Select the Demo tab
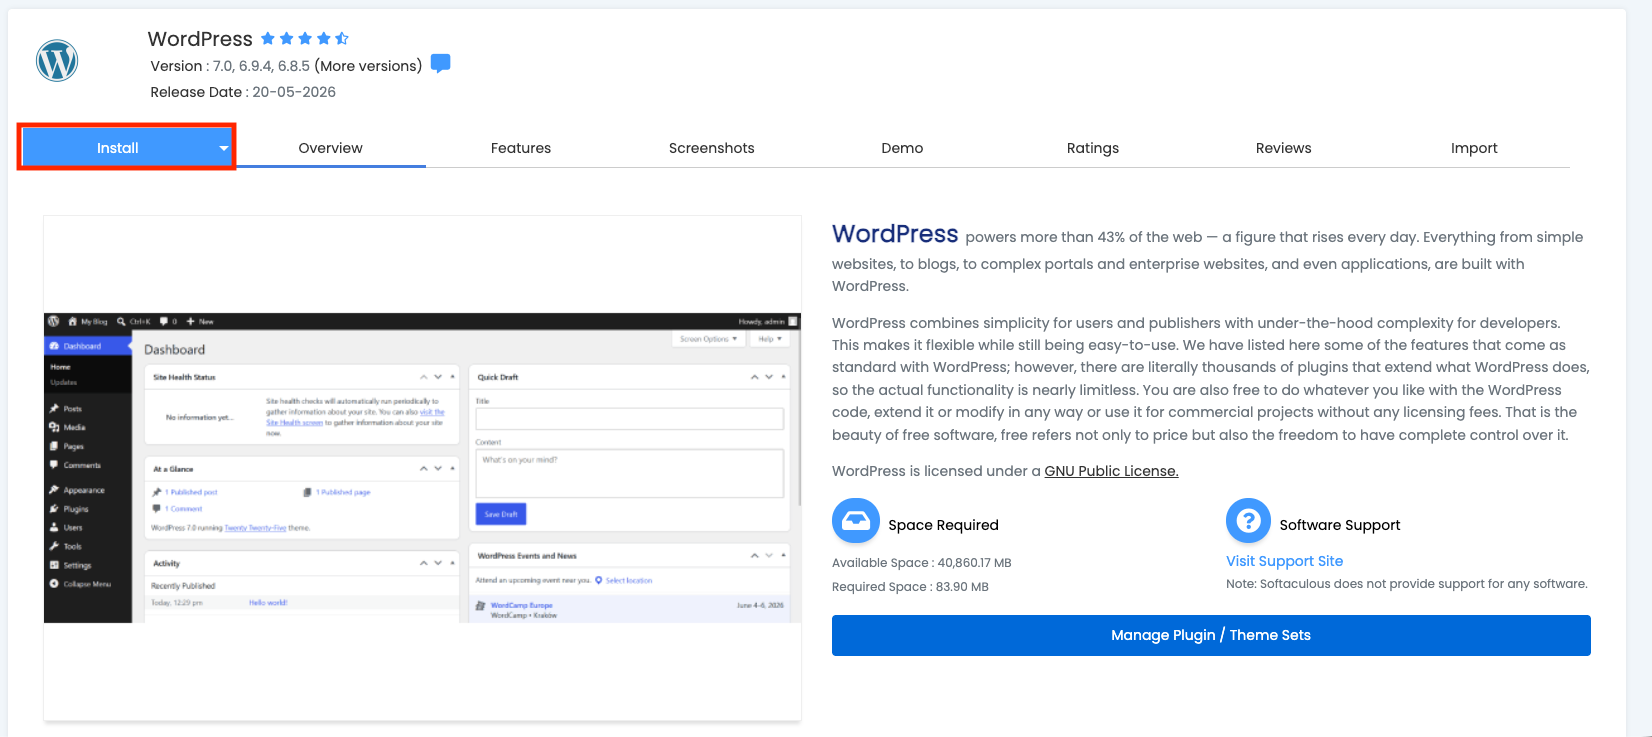 [902, 148]
